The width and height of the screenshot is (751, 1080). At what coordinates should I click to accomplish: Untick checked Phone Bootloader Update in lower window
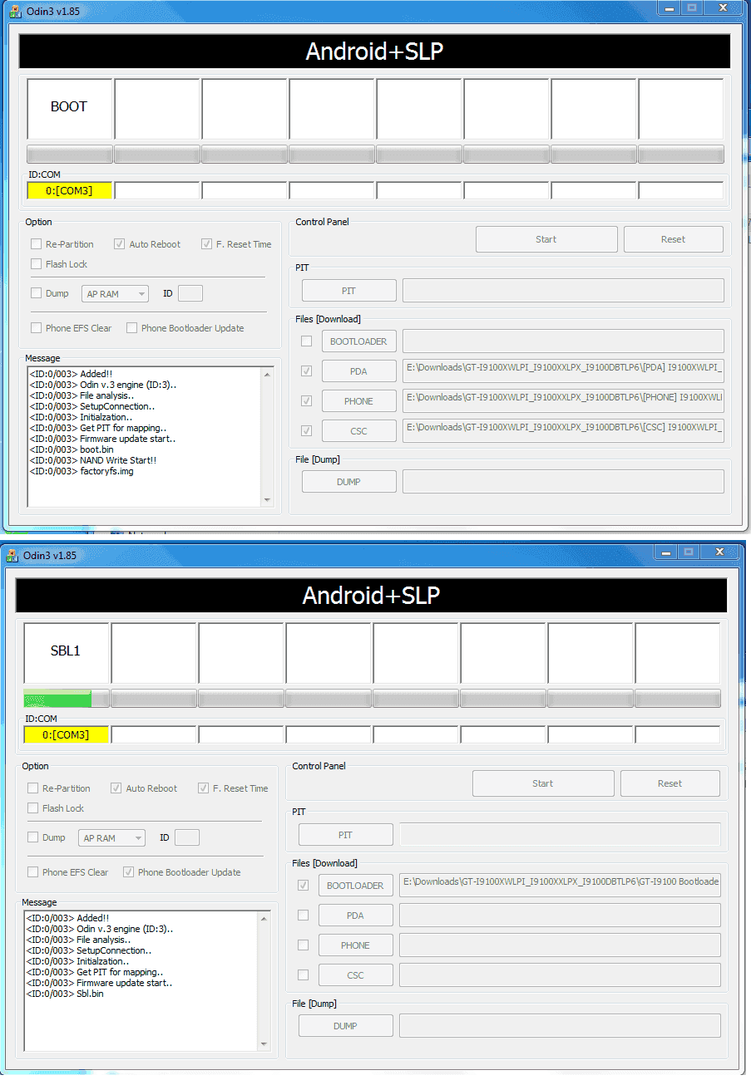click(128, 872)
